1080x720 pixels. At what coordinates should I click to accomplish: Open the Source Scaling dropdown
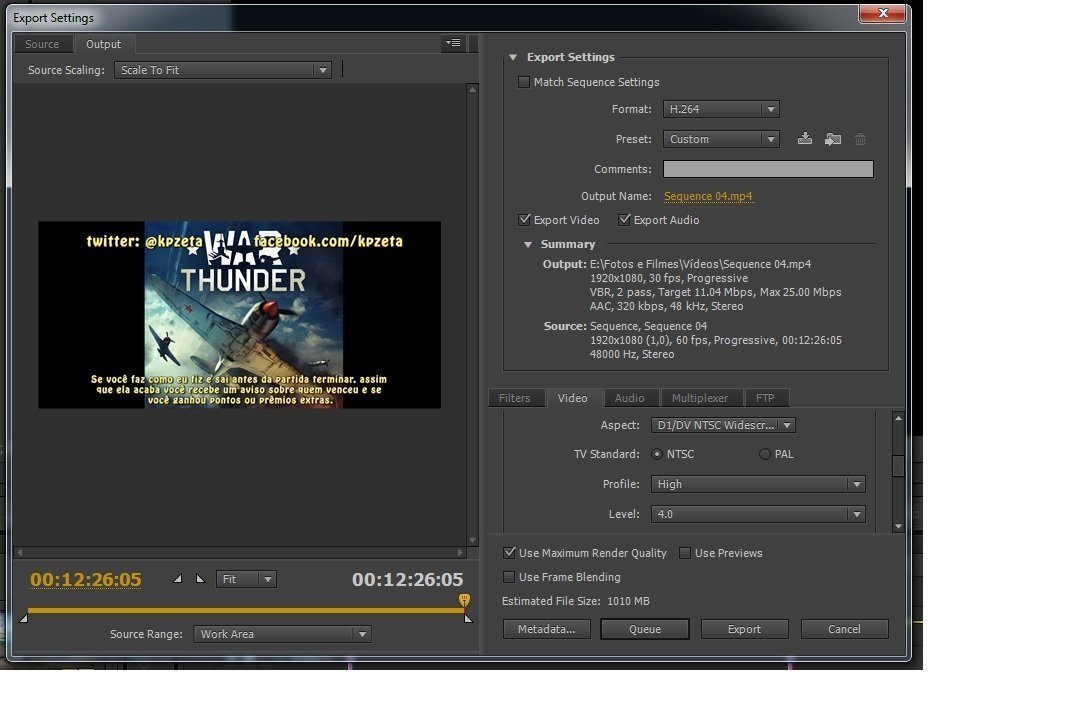pyautogui.click(x=222, y=70)
